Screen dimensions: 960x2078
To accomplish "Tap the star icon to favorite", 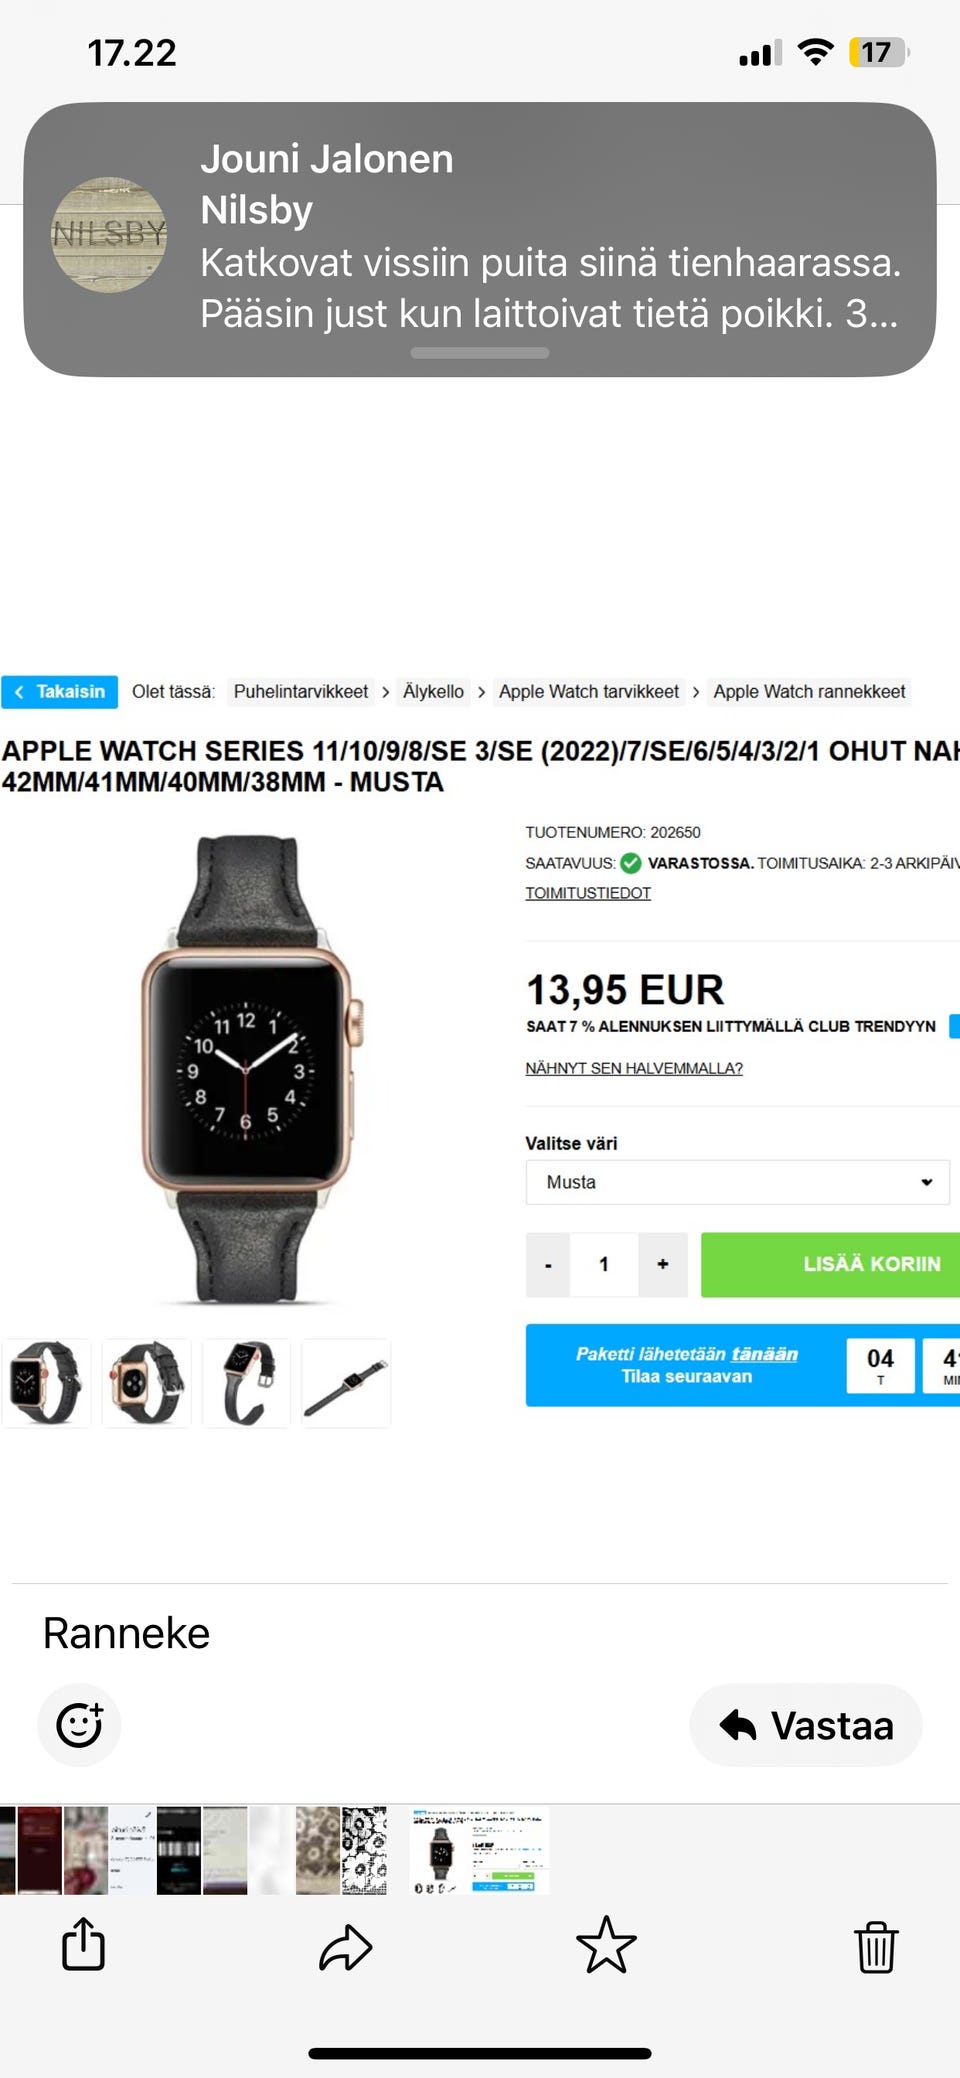I will (x=606, y=1945).
